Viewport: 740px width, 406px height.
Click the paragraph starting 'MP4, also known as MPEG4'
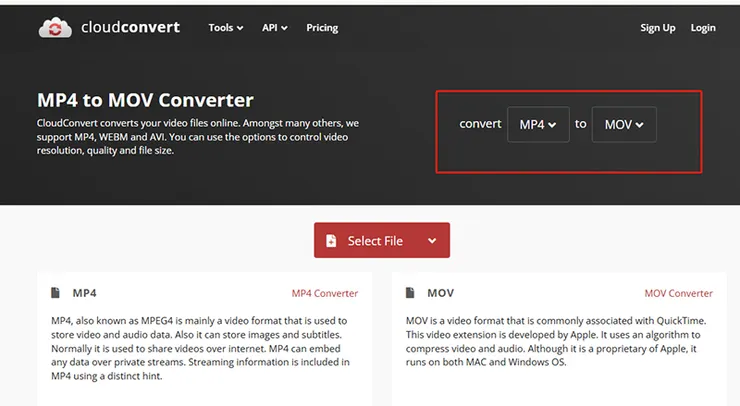[x=201, y=348]
